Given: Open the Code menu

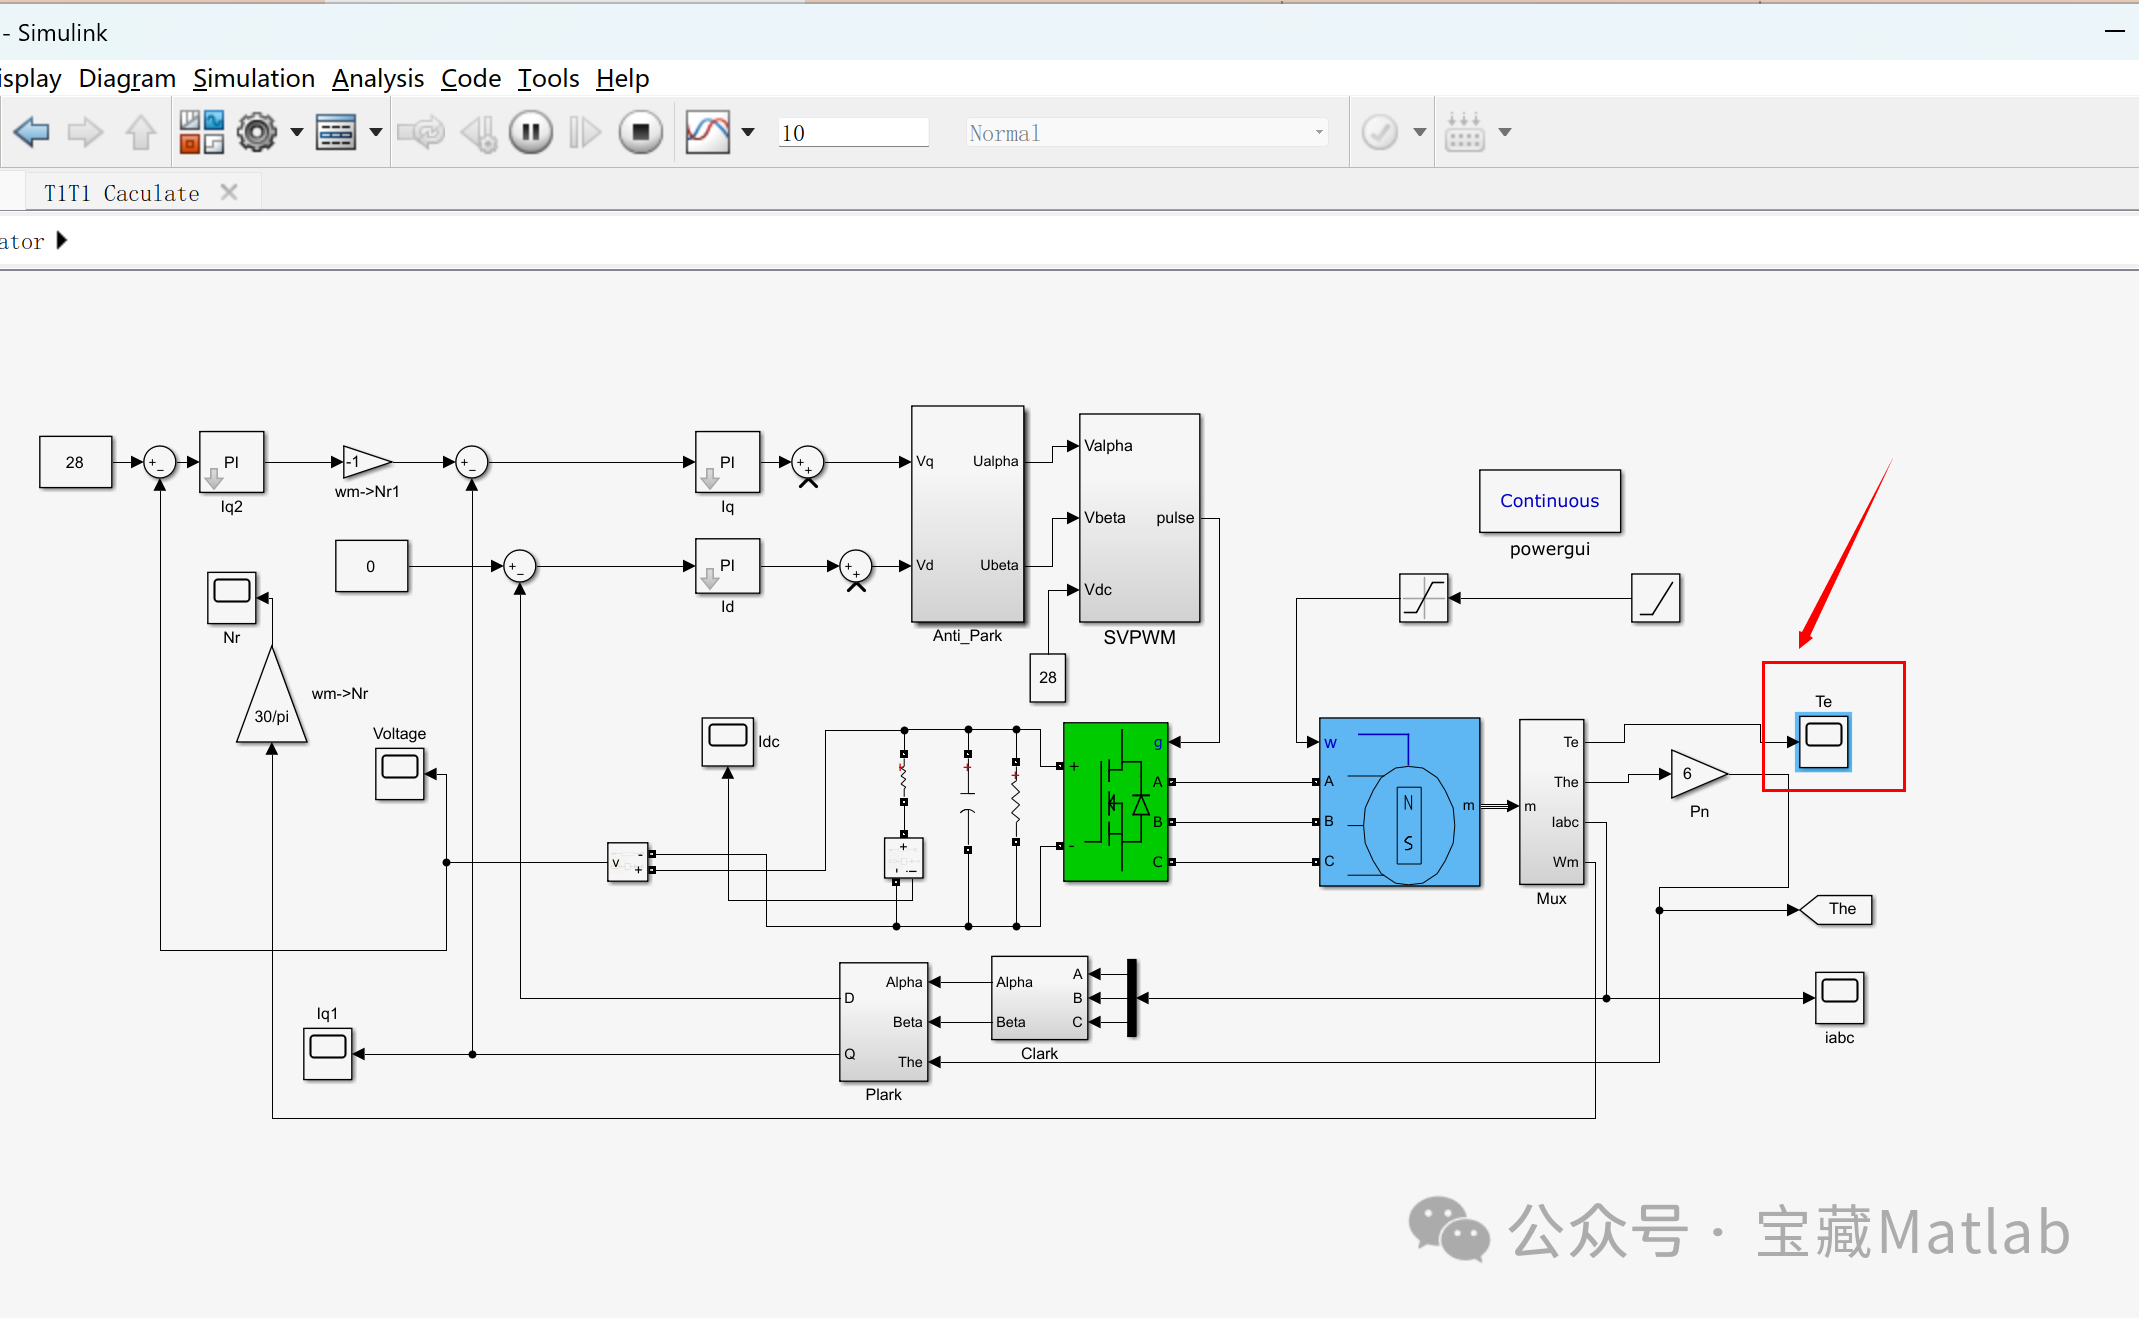Looking at the screenshot, I should 471,78.
